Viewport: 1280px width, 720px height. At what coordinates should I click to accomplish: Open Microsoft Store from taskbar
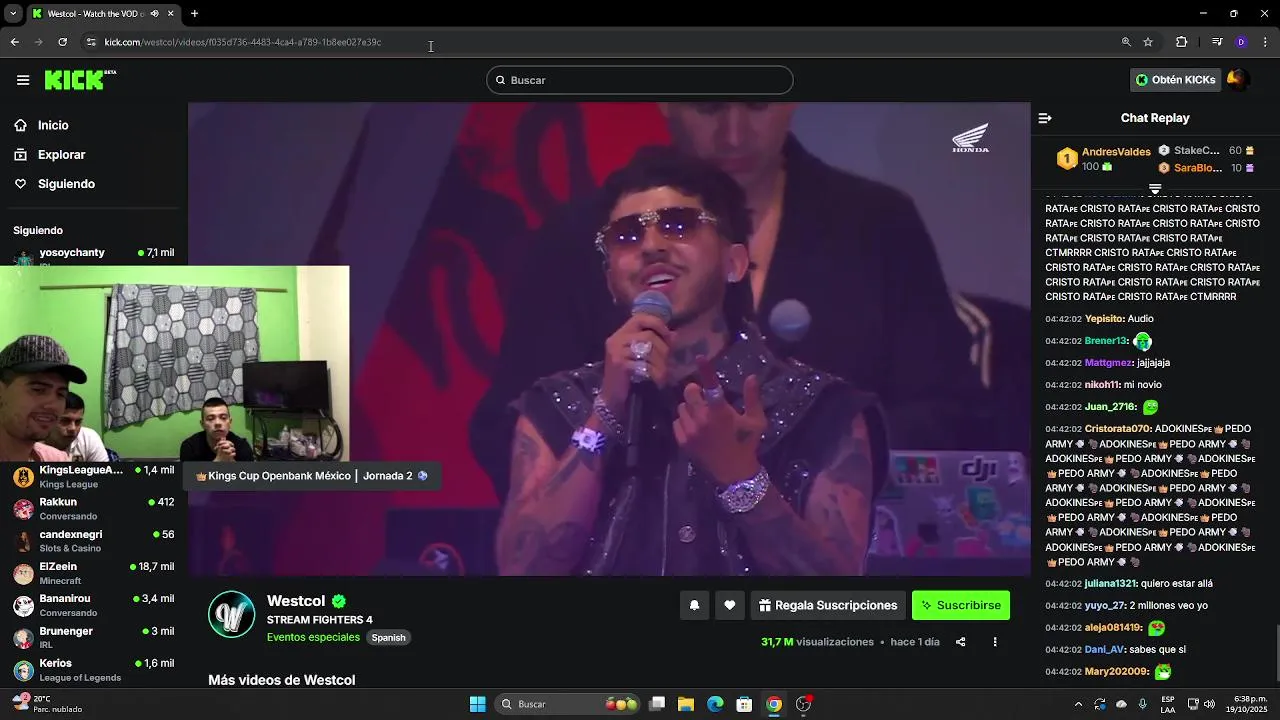click(744, 704)
